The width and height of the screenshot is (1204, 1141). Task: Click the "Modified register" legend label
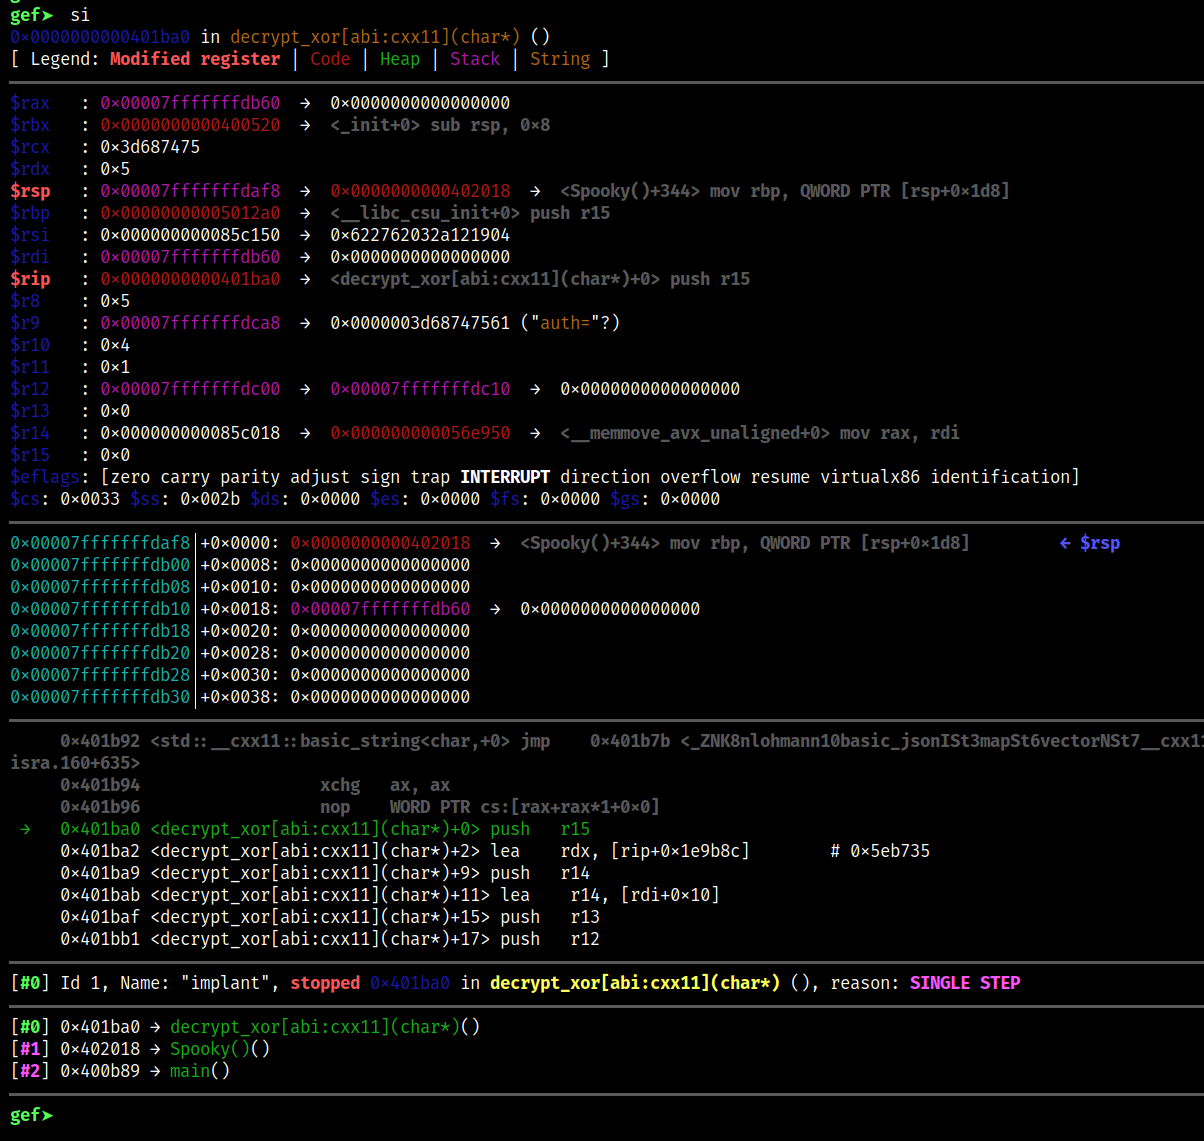[x=195, y=59]
